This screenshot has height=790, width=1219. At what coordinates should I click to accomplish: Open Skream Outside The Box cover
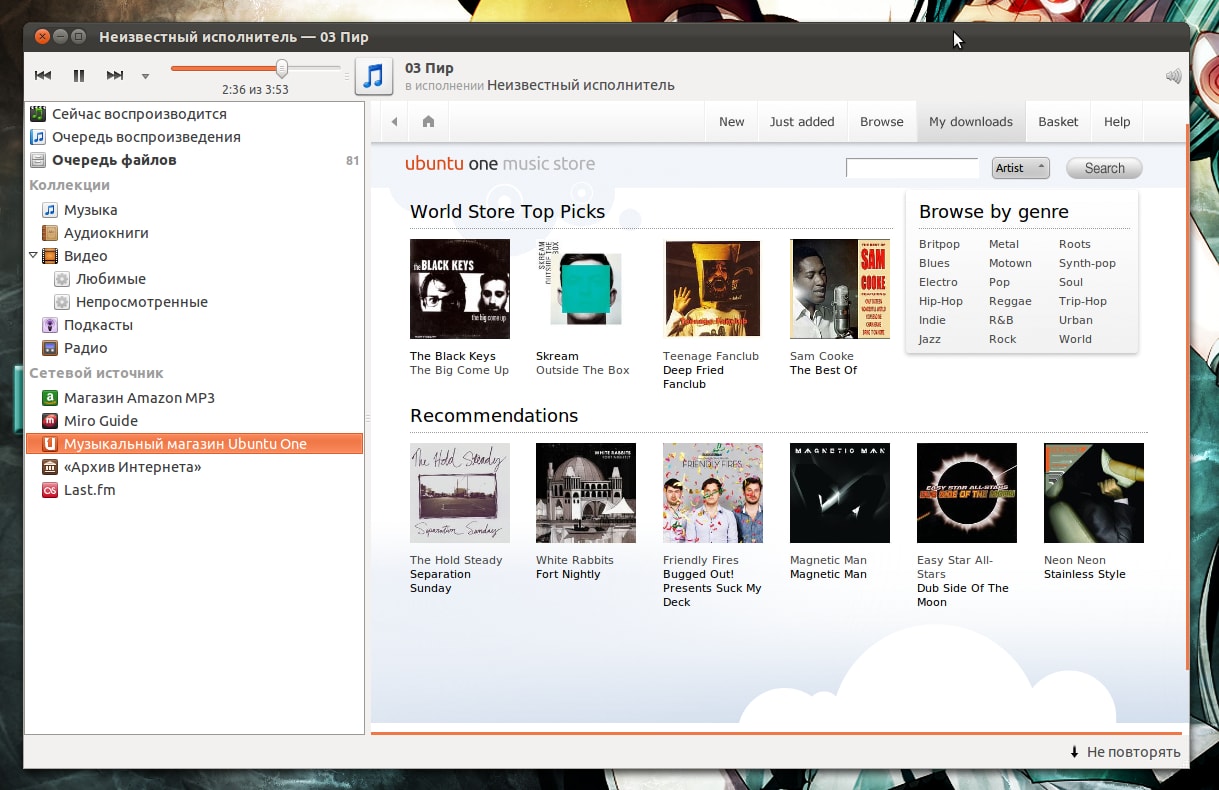click(x=586, y=289)
